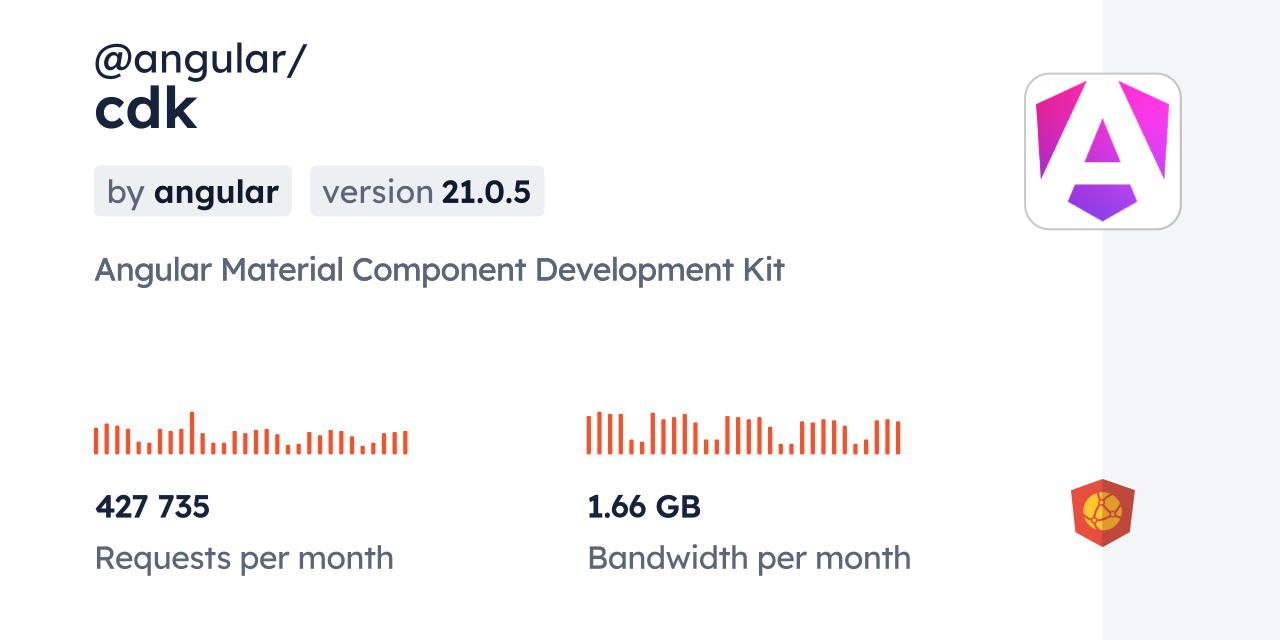Open the "by angular" author badge
Viewport: 1280px width, 640px height.
click(x=193, y=191)
